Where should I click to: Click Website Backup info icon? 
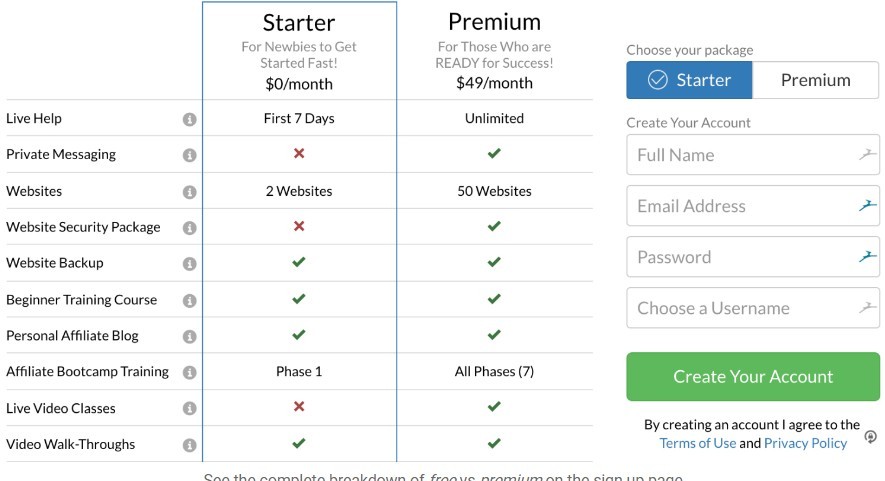click(x=190, y=264)
